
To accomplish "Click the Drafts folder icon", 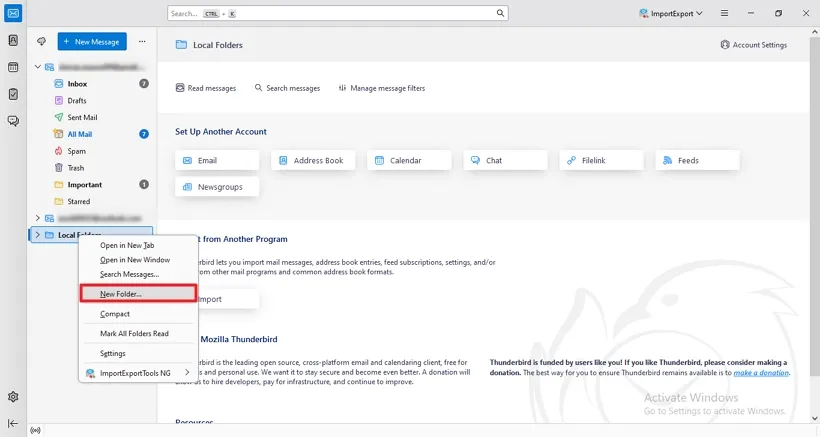I will coord(59,100).
